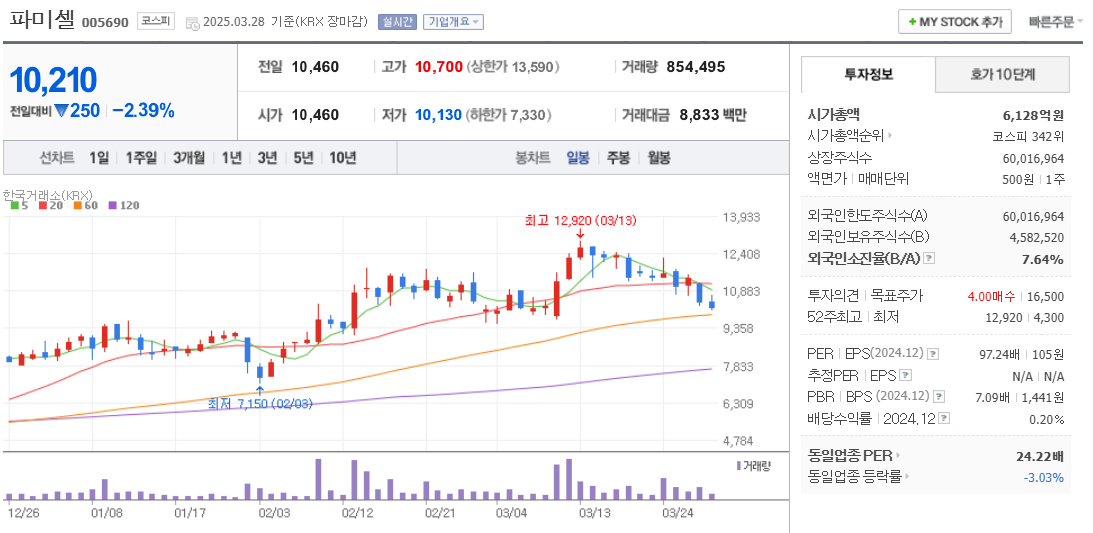
Task: Click help icon next to 배당수익률 2024.12
Action: 944,419
